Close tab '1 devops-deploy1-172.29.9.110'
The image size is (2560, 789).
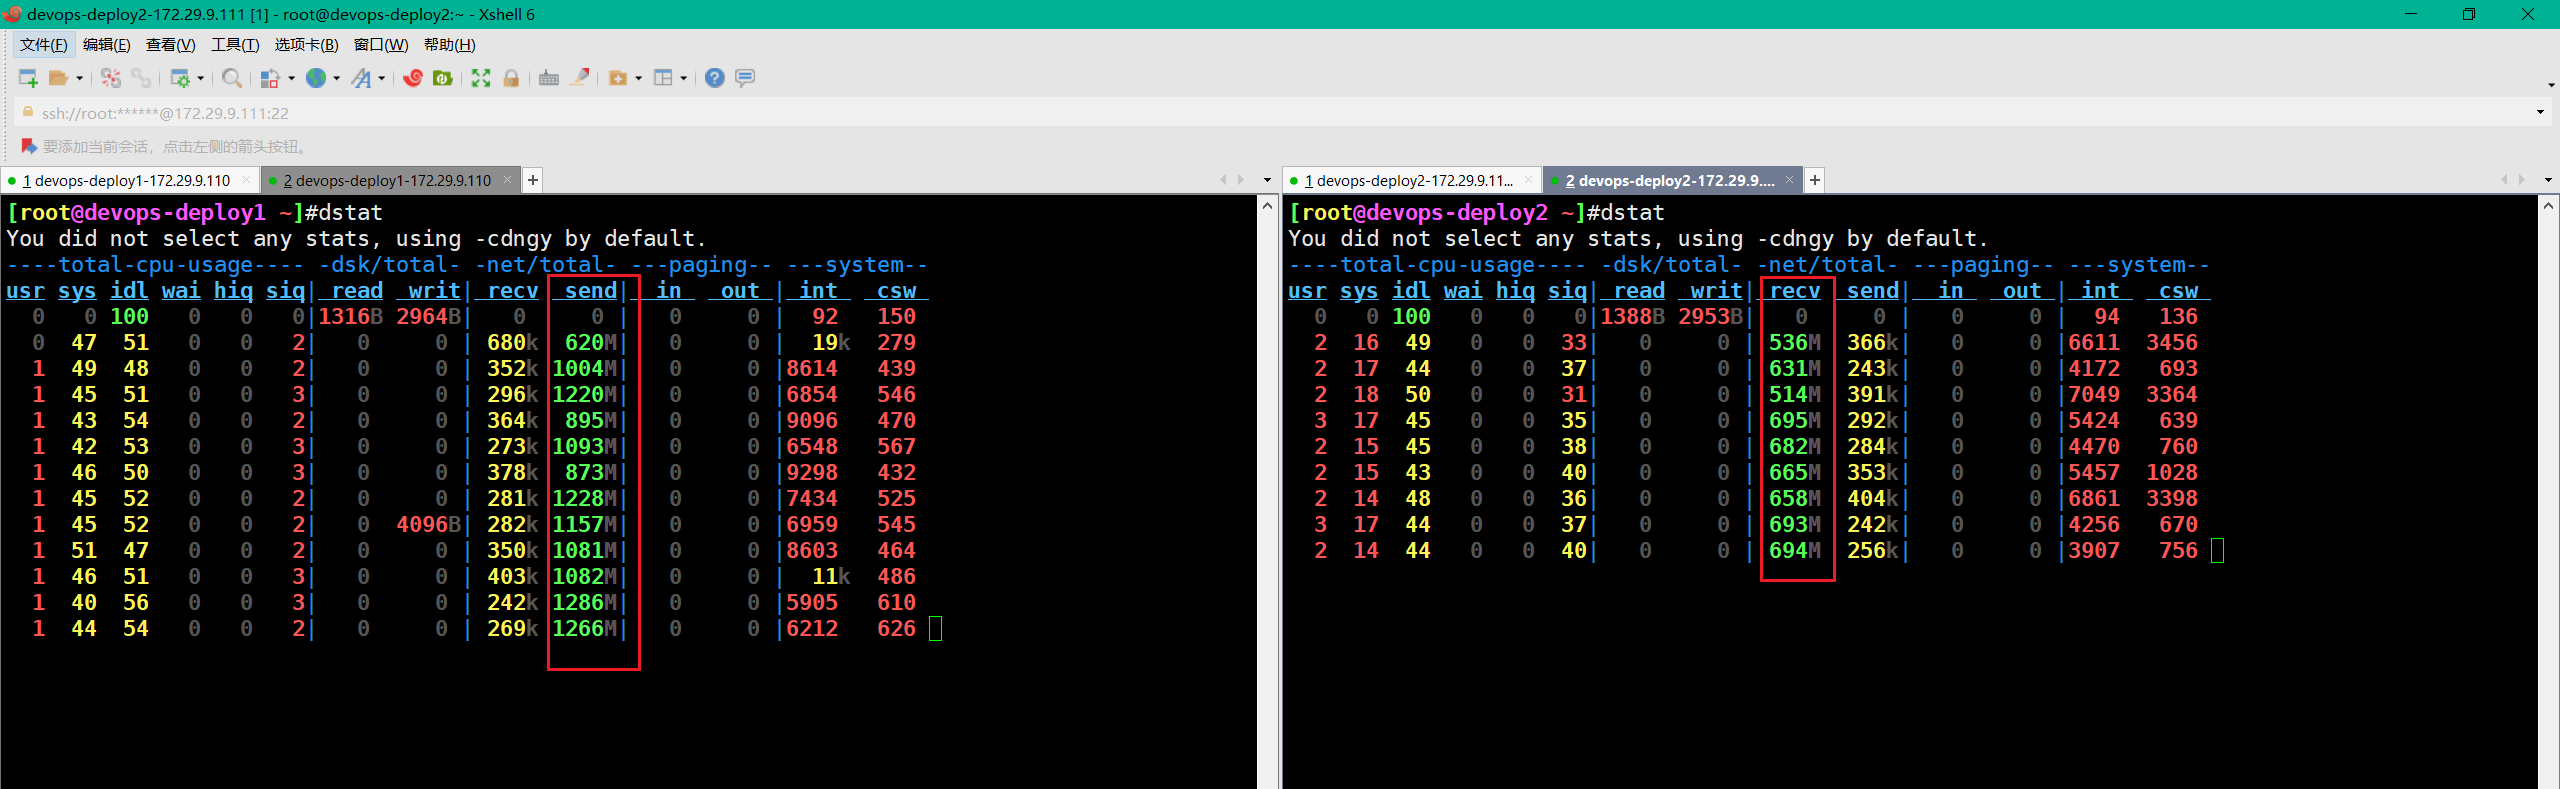246,180
